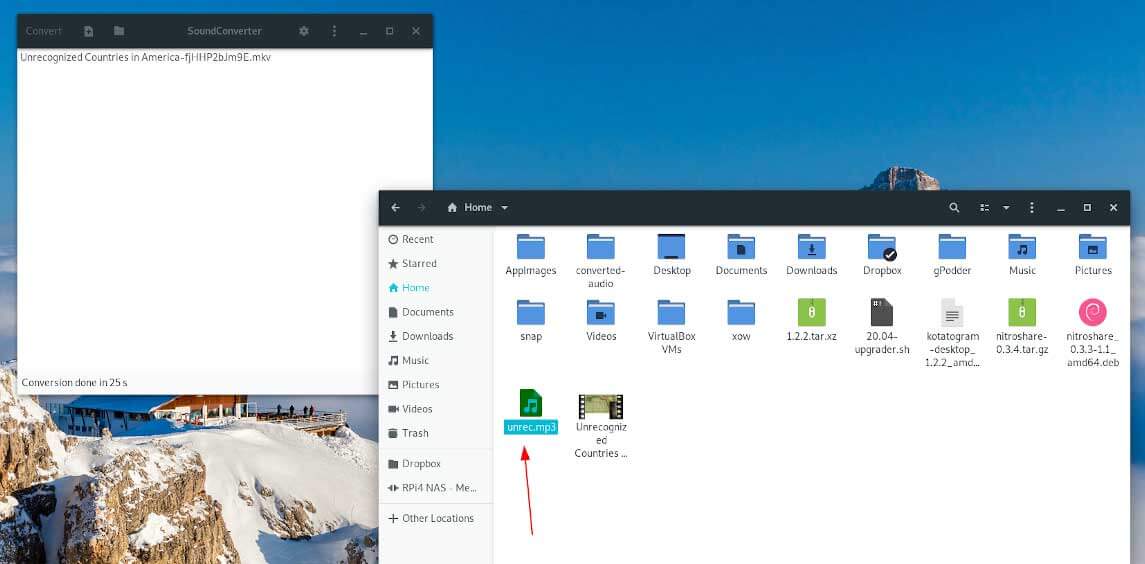Select the unrec.mp3 audio file
This screenshot has height=564, width=1145.
(531, 411)
